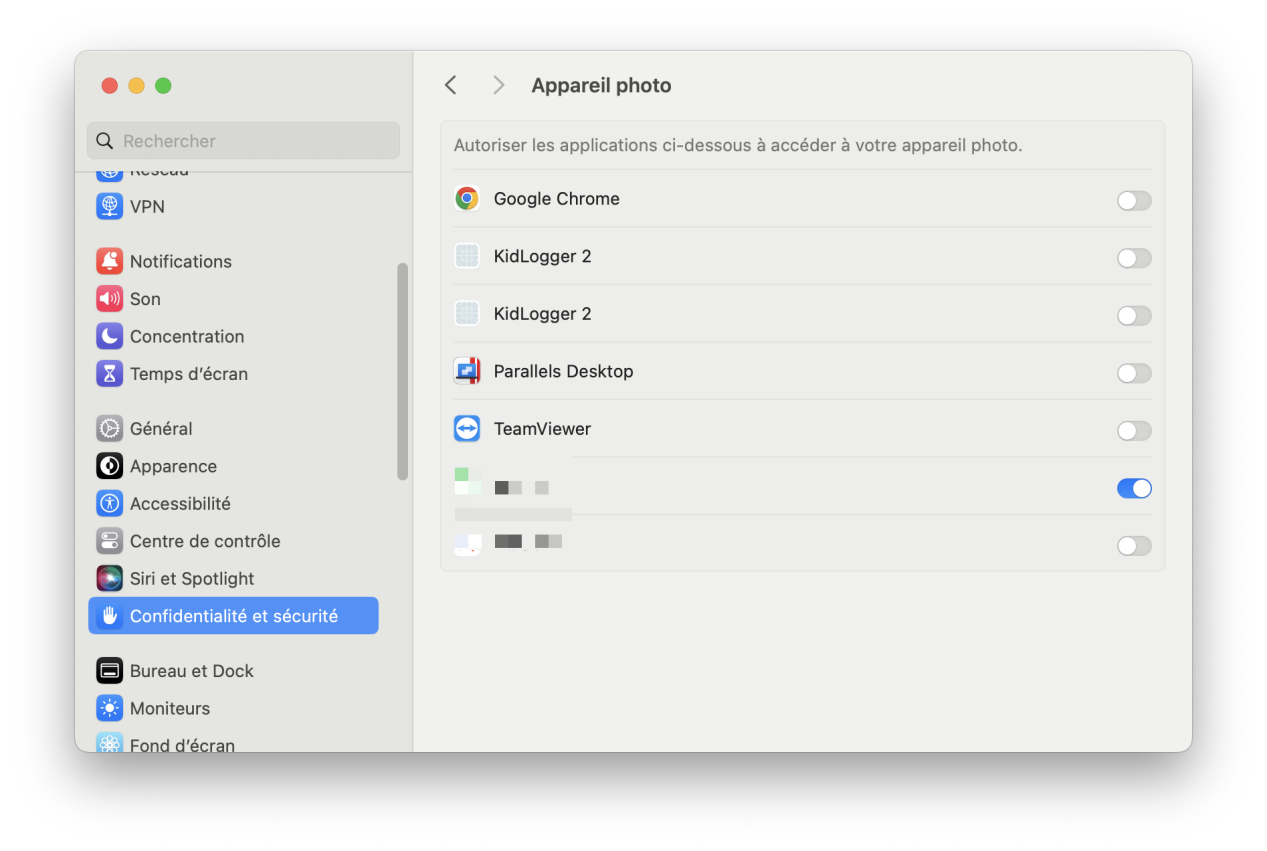Click the Siri et Spotlight icon
The width and height of the screenshot is (1267, 851).
(109, 578)
